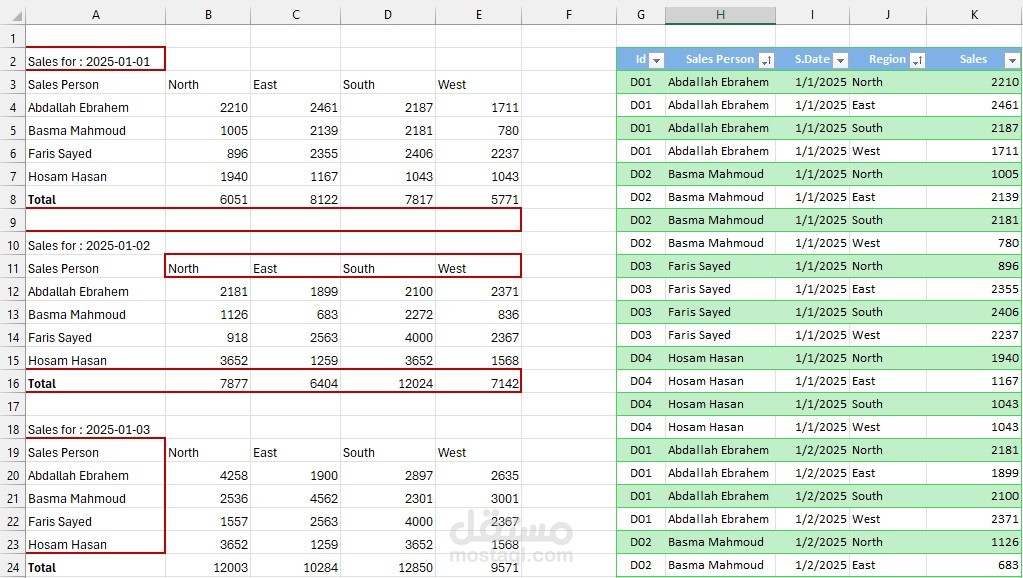Open the S.Date column filter dropdown
This screenshot has height=578, width=1023.
pos(840,61)
